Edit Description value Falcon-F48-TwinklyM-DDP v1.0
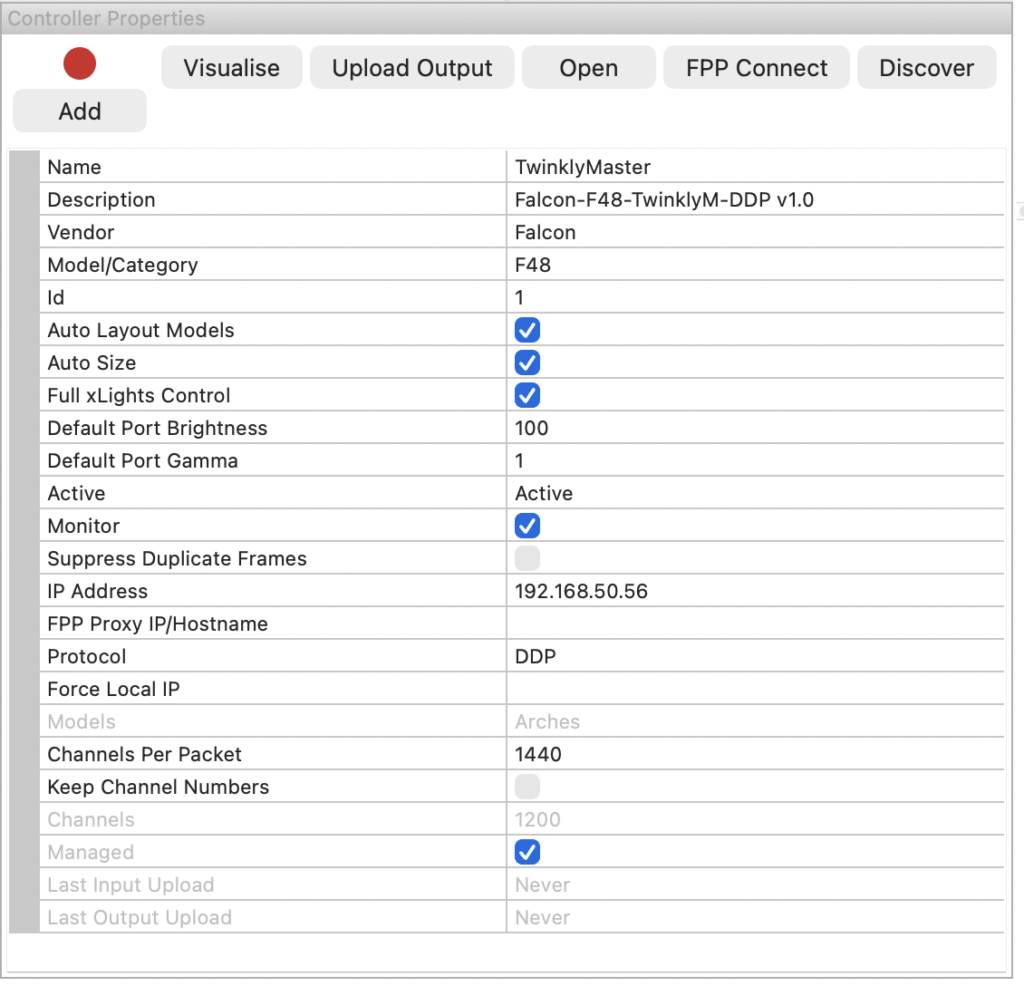1024x986 pixels. pos(756,199)
